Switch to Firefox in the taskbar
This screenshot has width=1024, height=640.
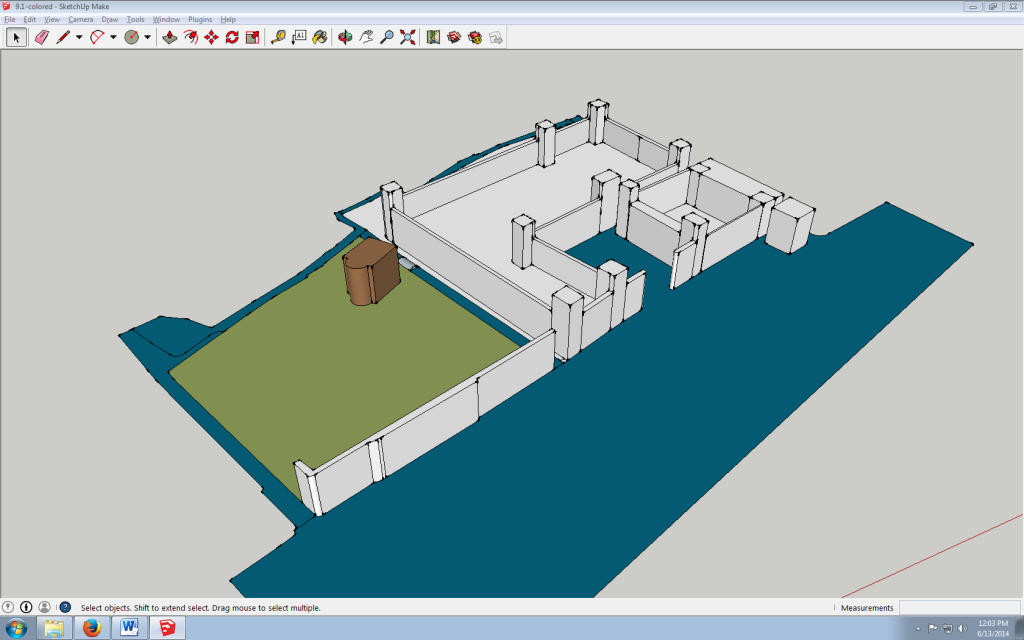click(x=92, y=628)
